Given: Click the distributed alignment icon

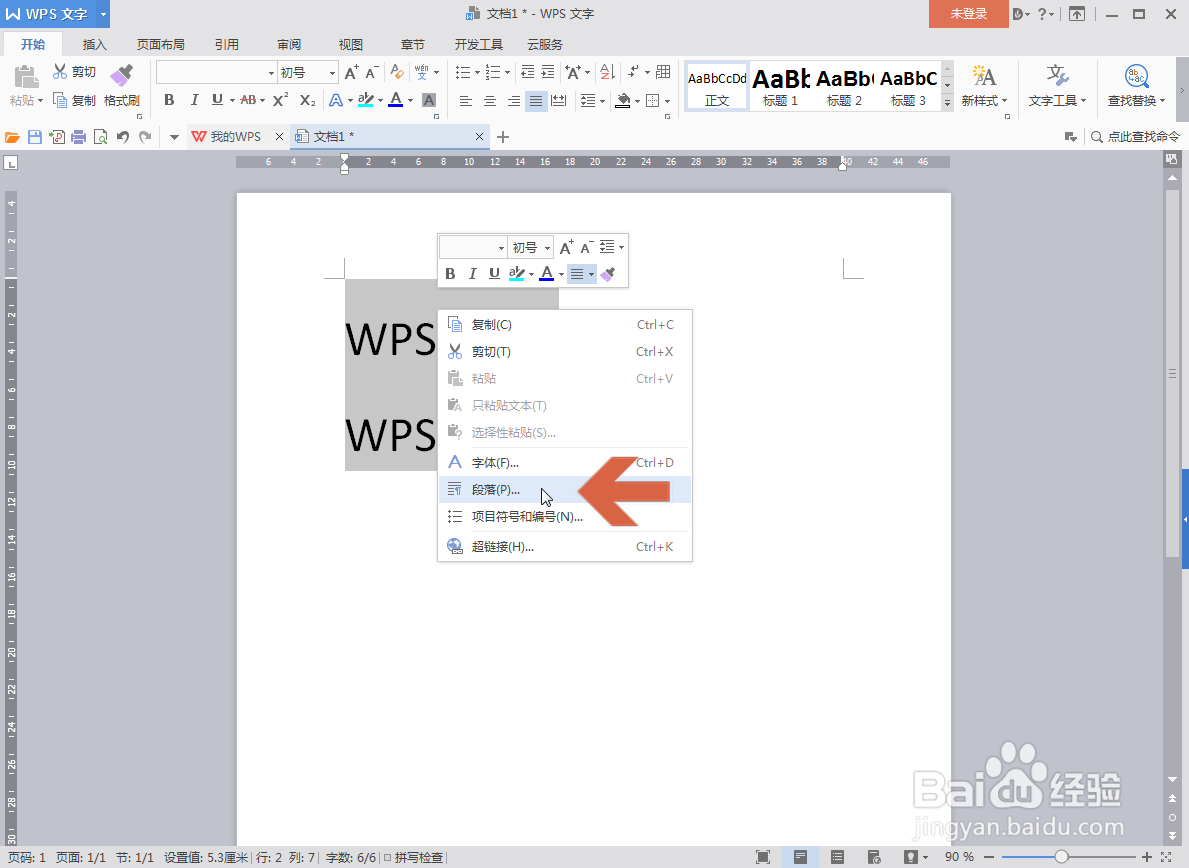Looking at the screenshot, I should pos(559,101).
